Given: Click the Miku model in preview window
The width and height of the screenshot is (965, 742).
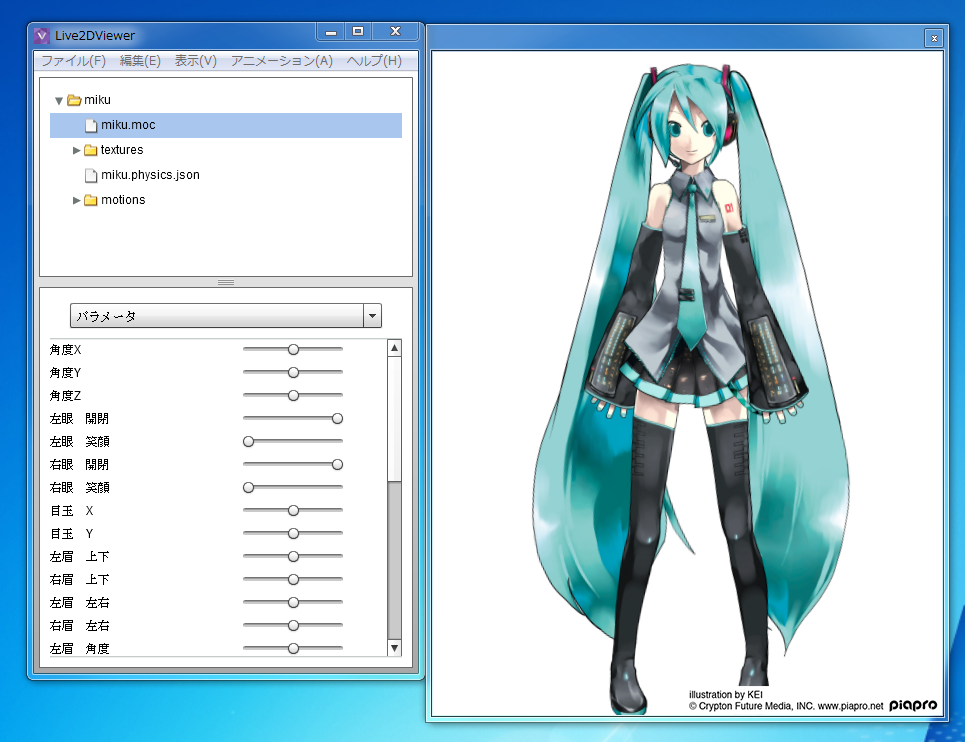Looking at the screenshot, I should 692,388.
